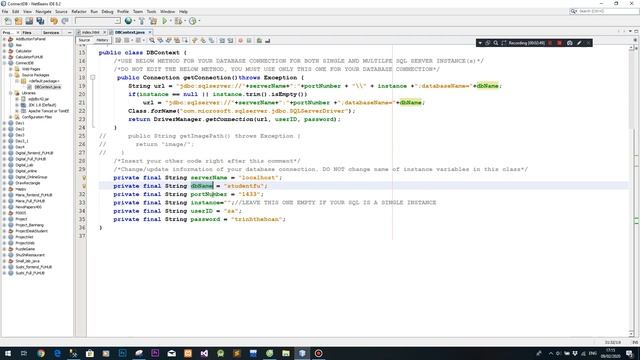This screenshot has width=640, height=360.
Task: Click the recorder bar magnifier zoom icon
Action: [496, 43]
